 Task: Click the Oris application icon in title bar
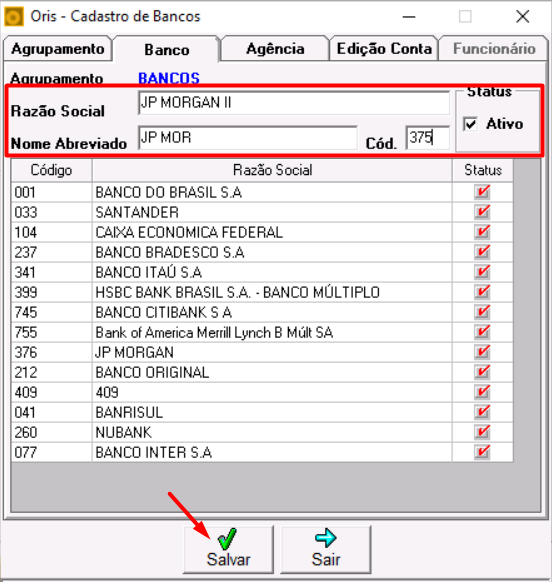point(13,17)
